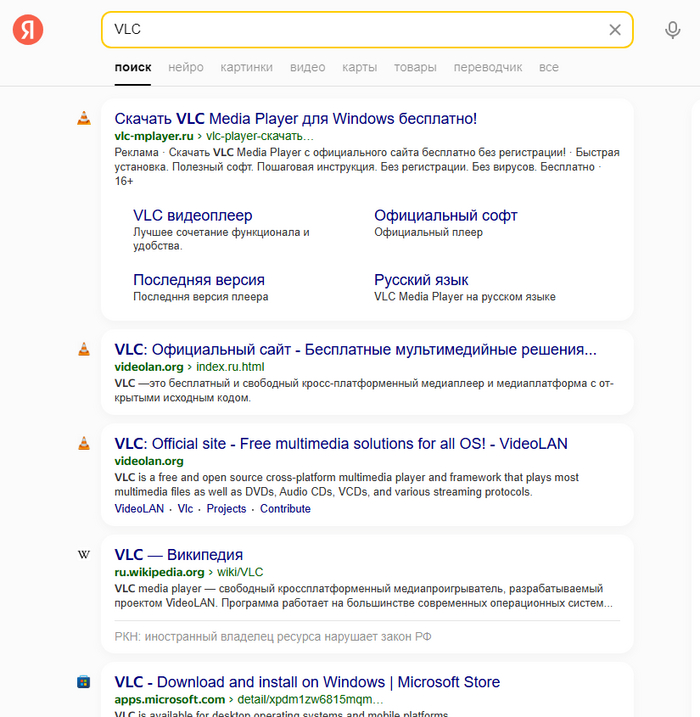Open the видео tab
Viewport: 700px width, 717px height.
307,67
